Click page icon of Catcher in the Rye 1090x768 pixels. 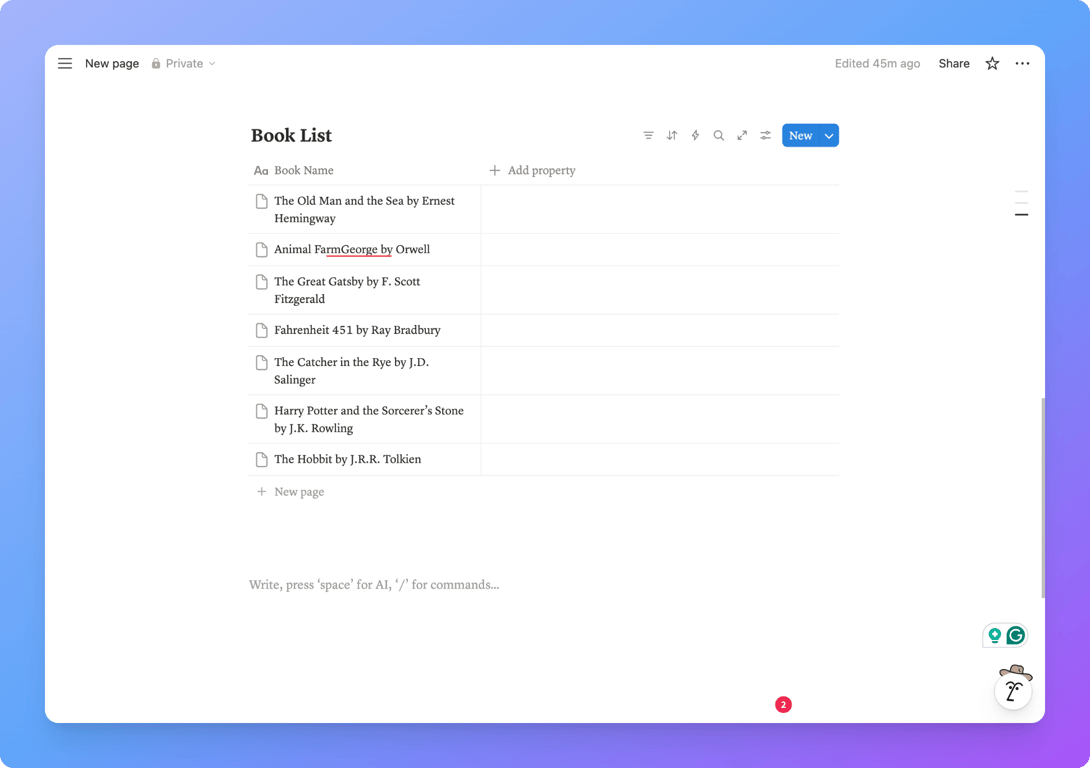[x=261, y=363]
